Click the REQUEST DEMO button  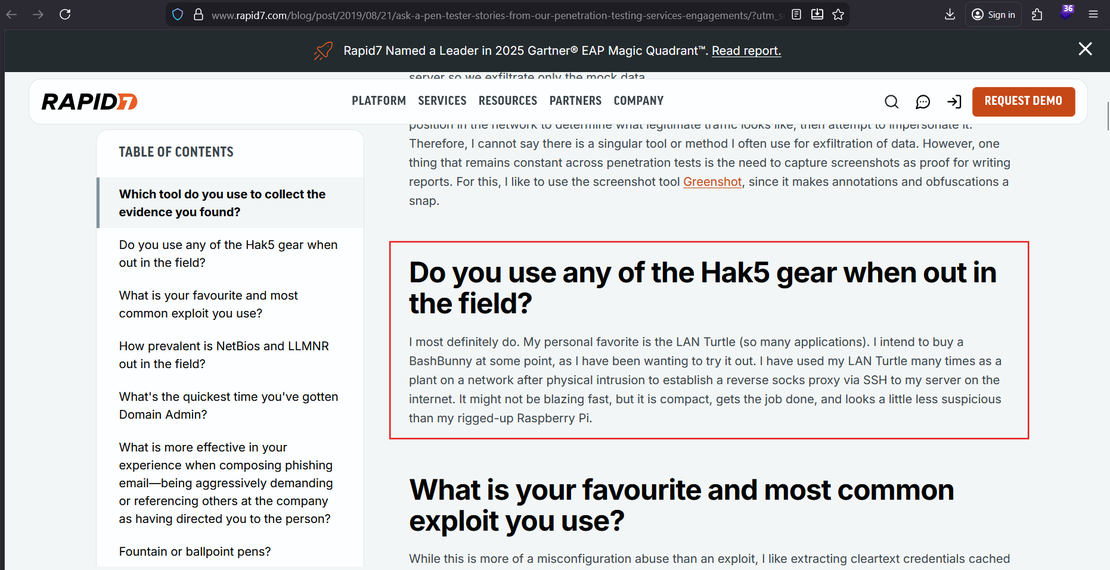click(x=1023, y=101)
